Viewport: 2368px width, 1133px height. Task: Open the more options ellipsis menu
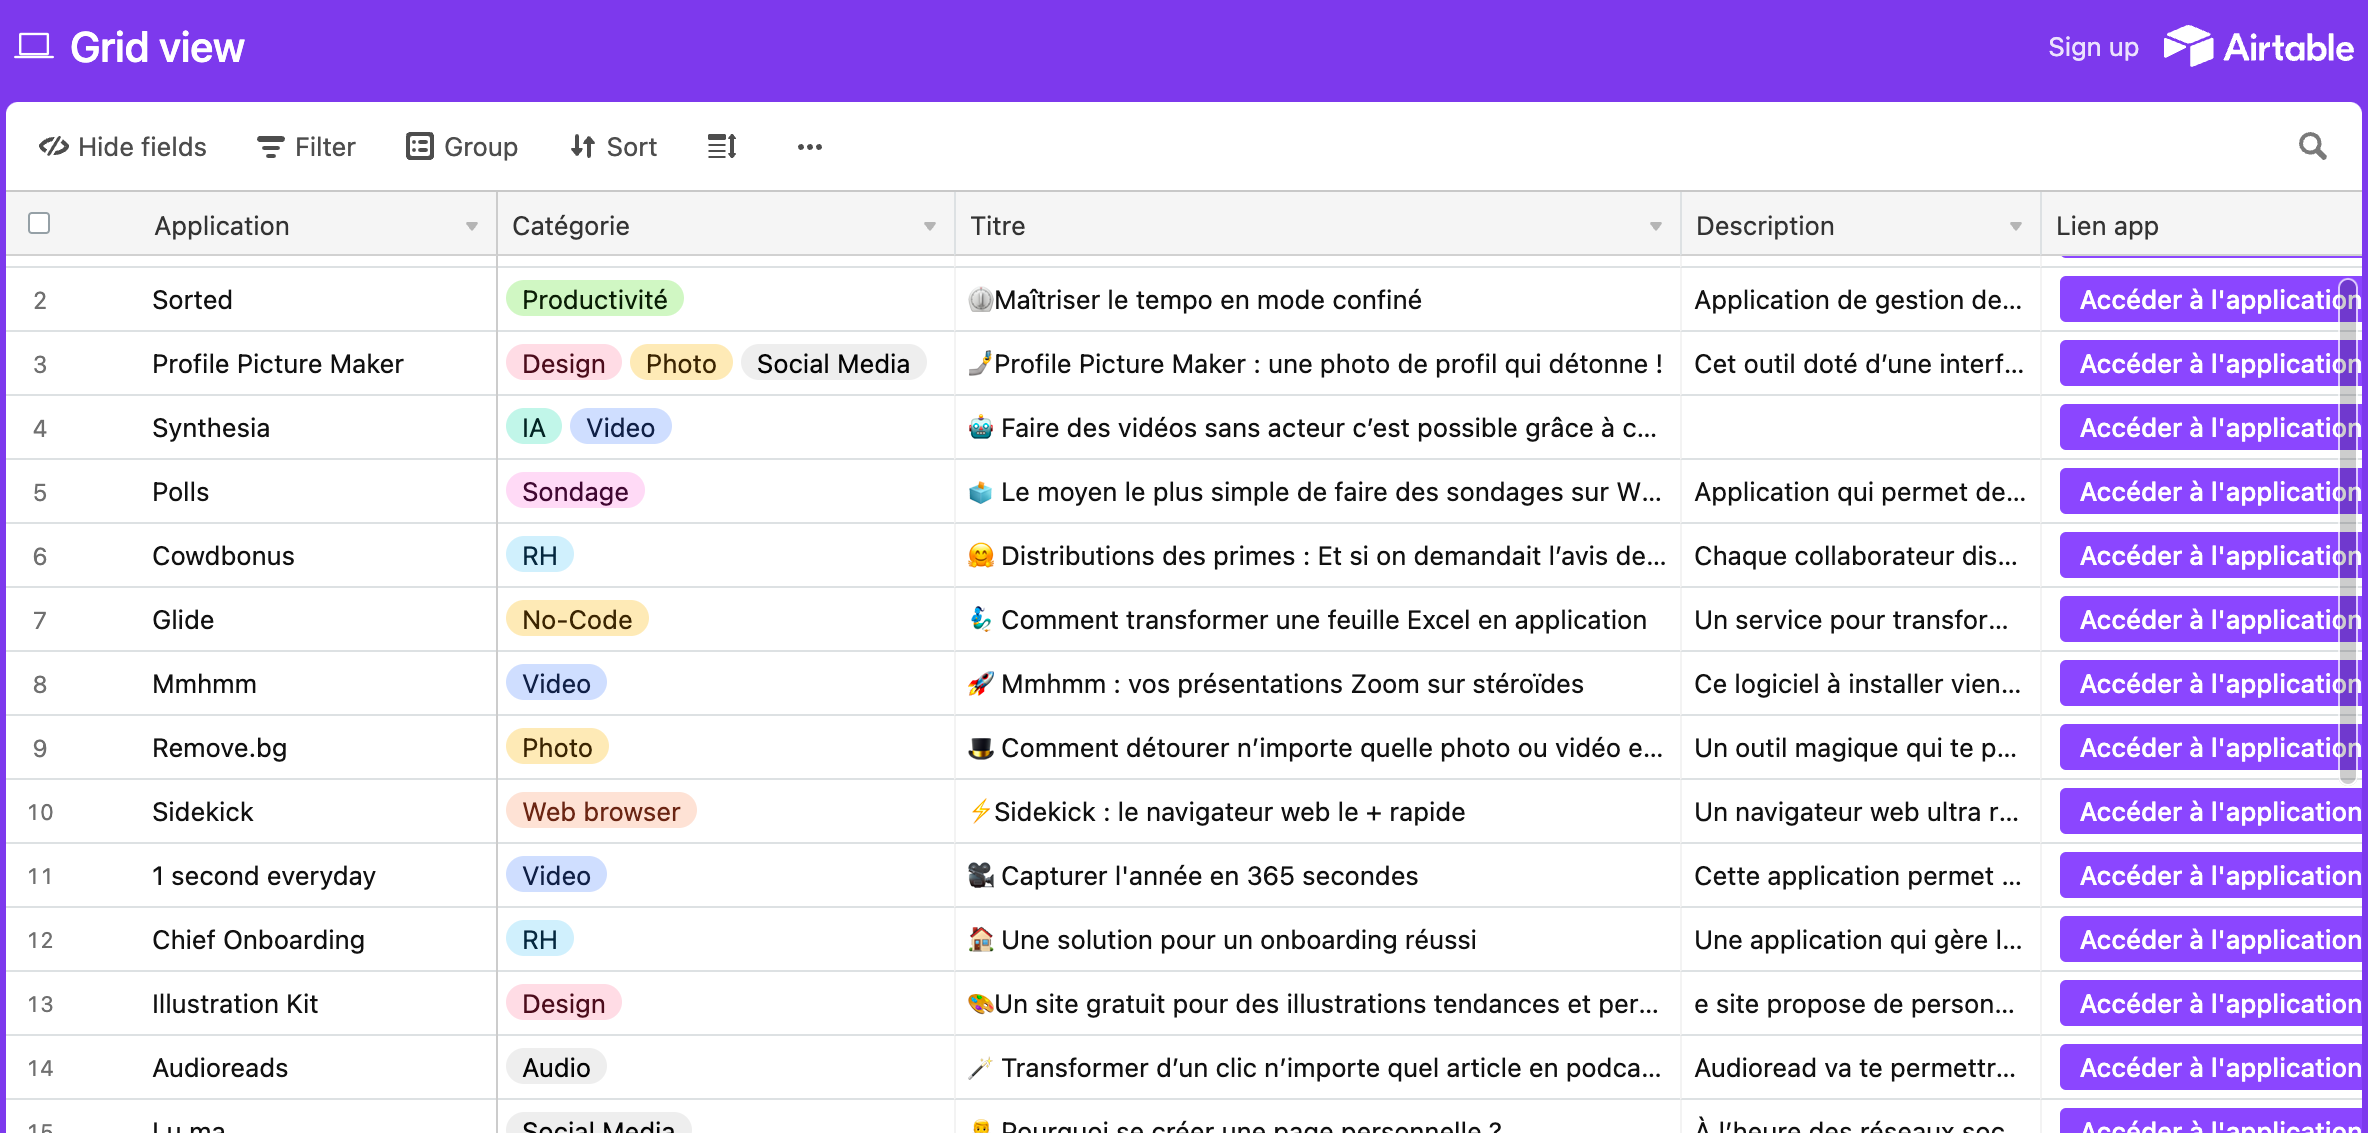pyautogui.click(x=809, y=147)
